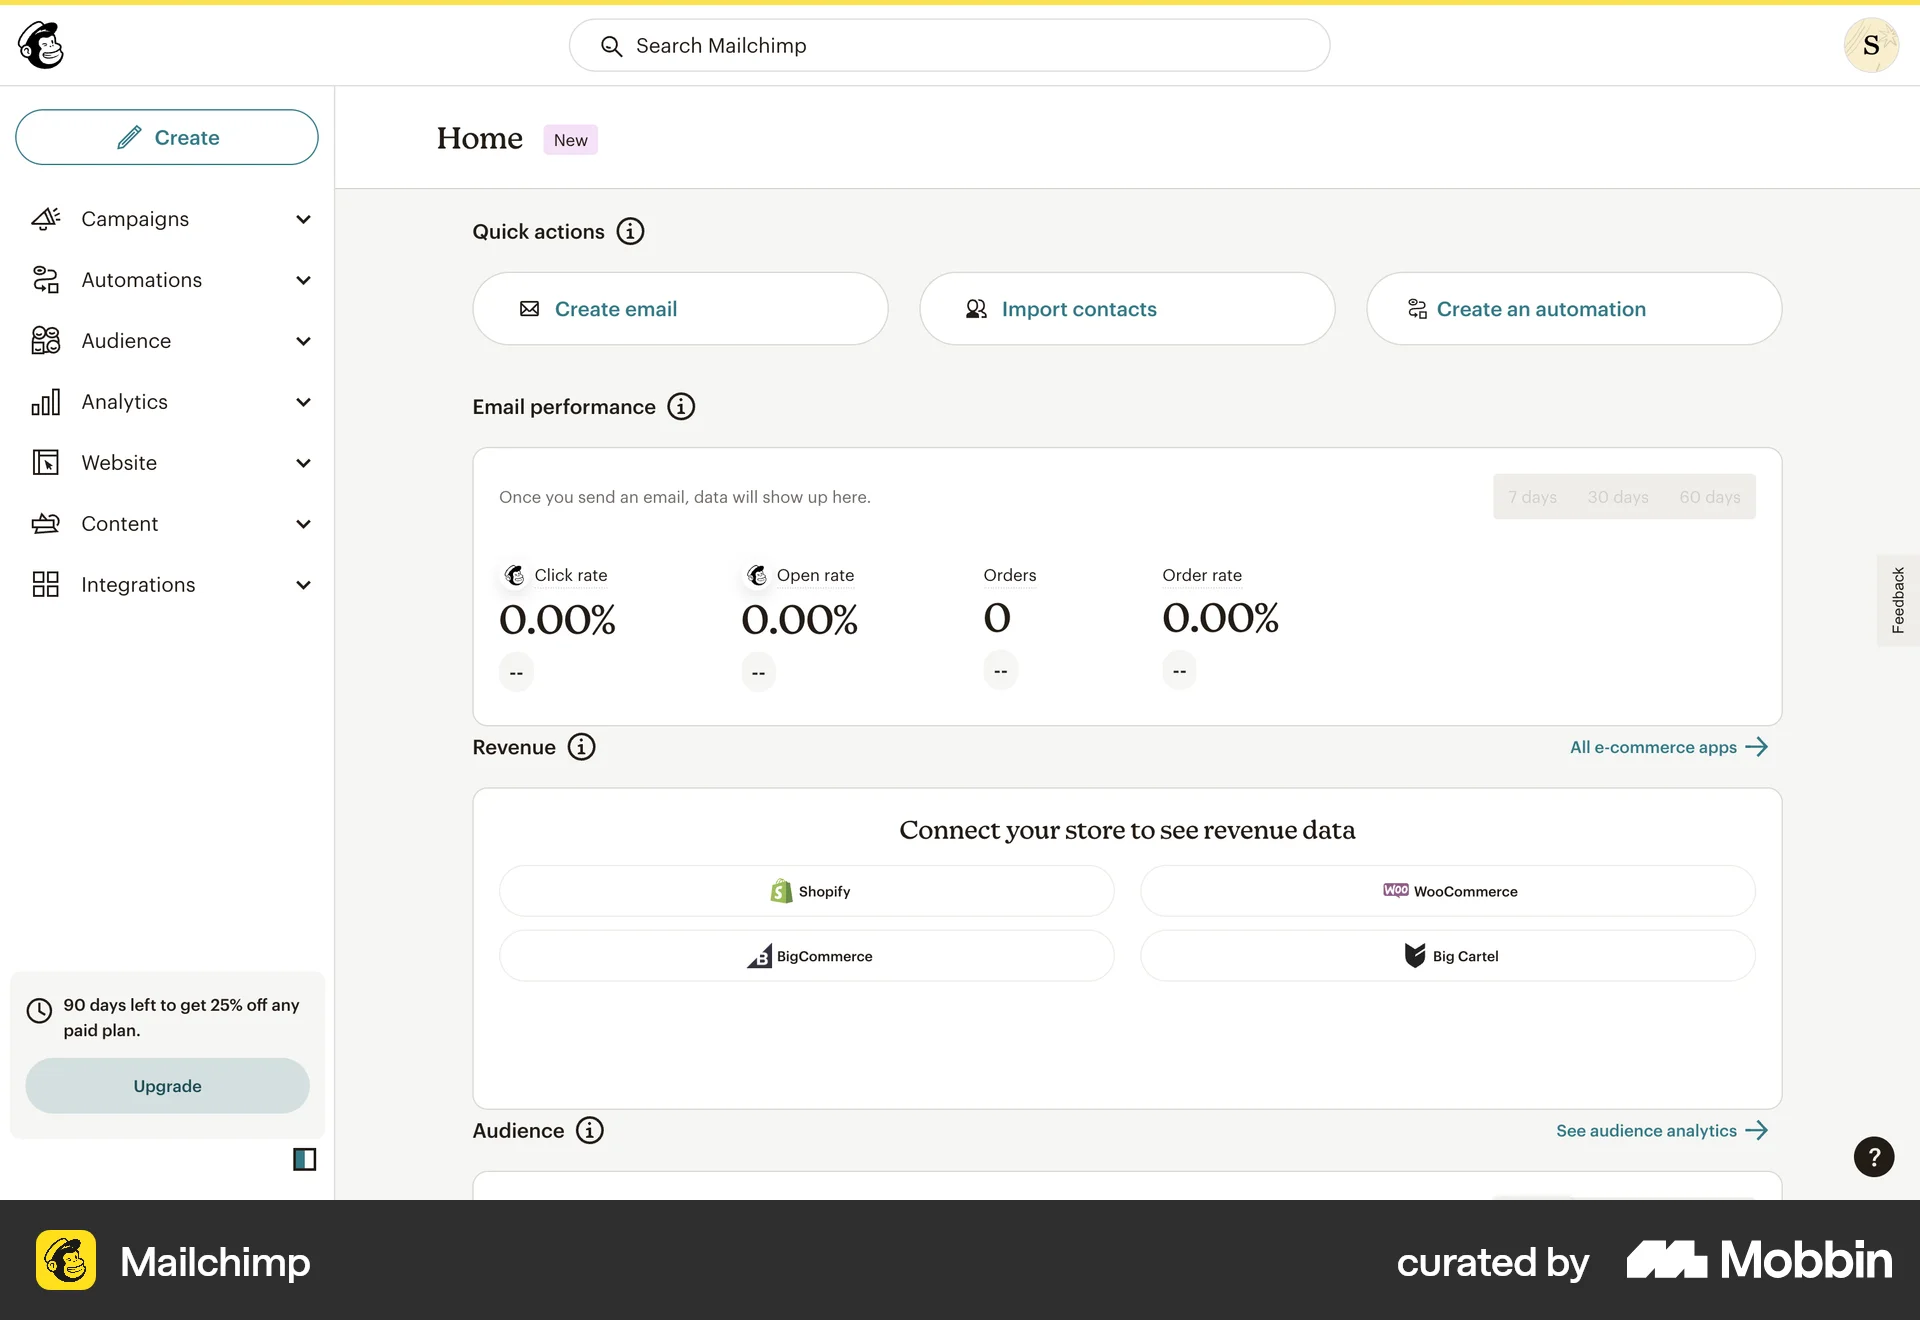Viewport: 1920px width, 1320px height.
Task: Open the Feedback tab on right edge
Action: (1897, 599)
